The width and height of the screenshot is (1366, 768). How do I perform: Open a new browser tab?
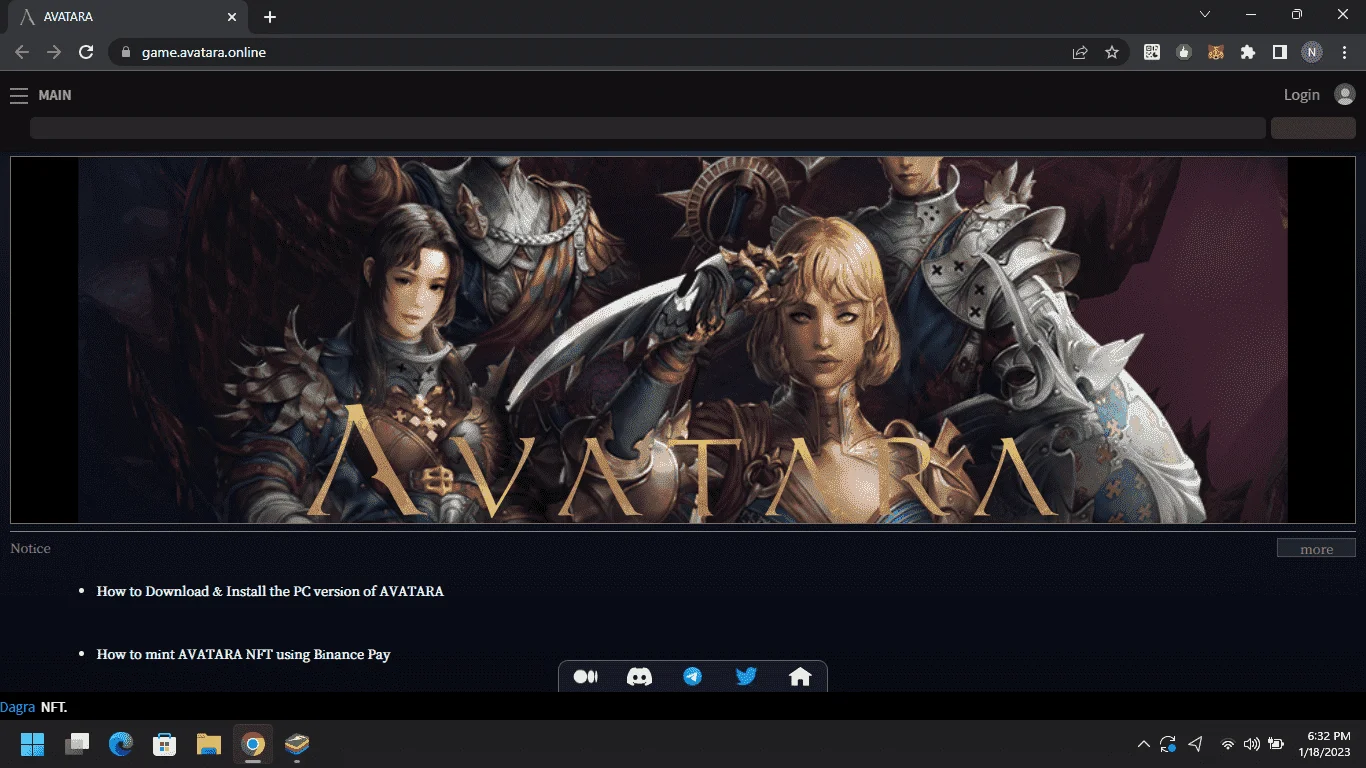pyautogui.click(x=270, y=17)
